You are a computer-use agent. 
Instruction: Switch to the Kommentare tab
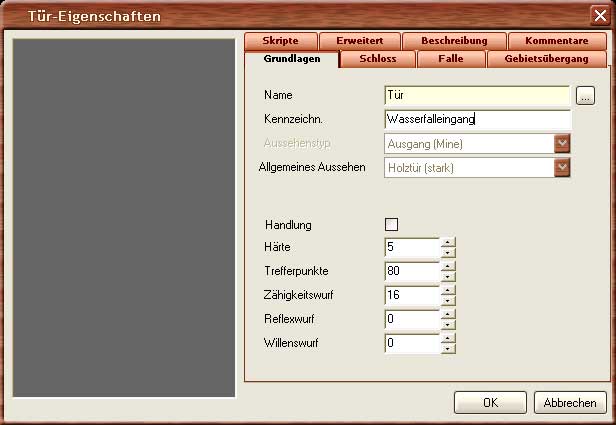tap(556, 41)
